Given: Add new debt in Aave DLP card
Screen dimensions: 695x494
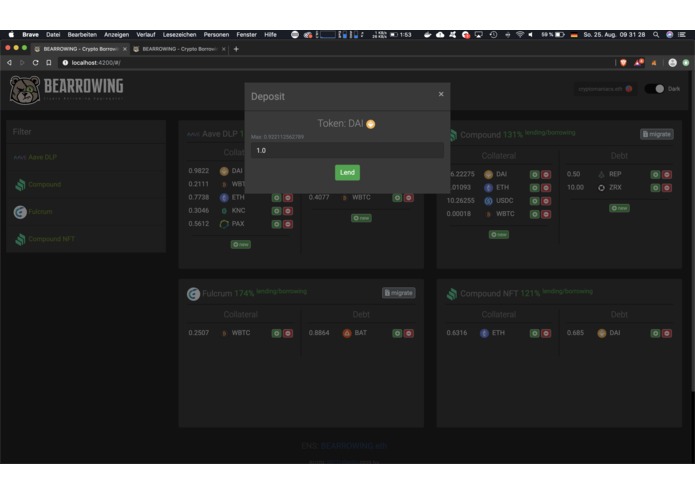Looking at the screenshot, I should (x=361, y=218).
